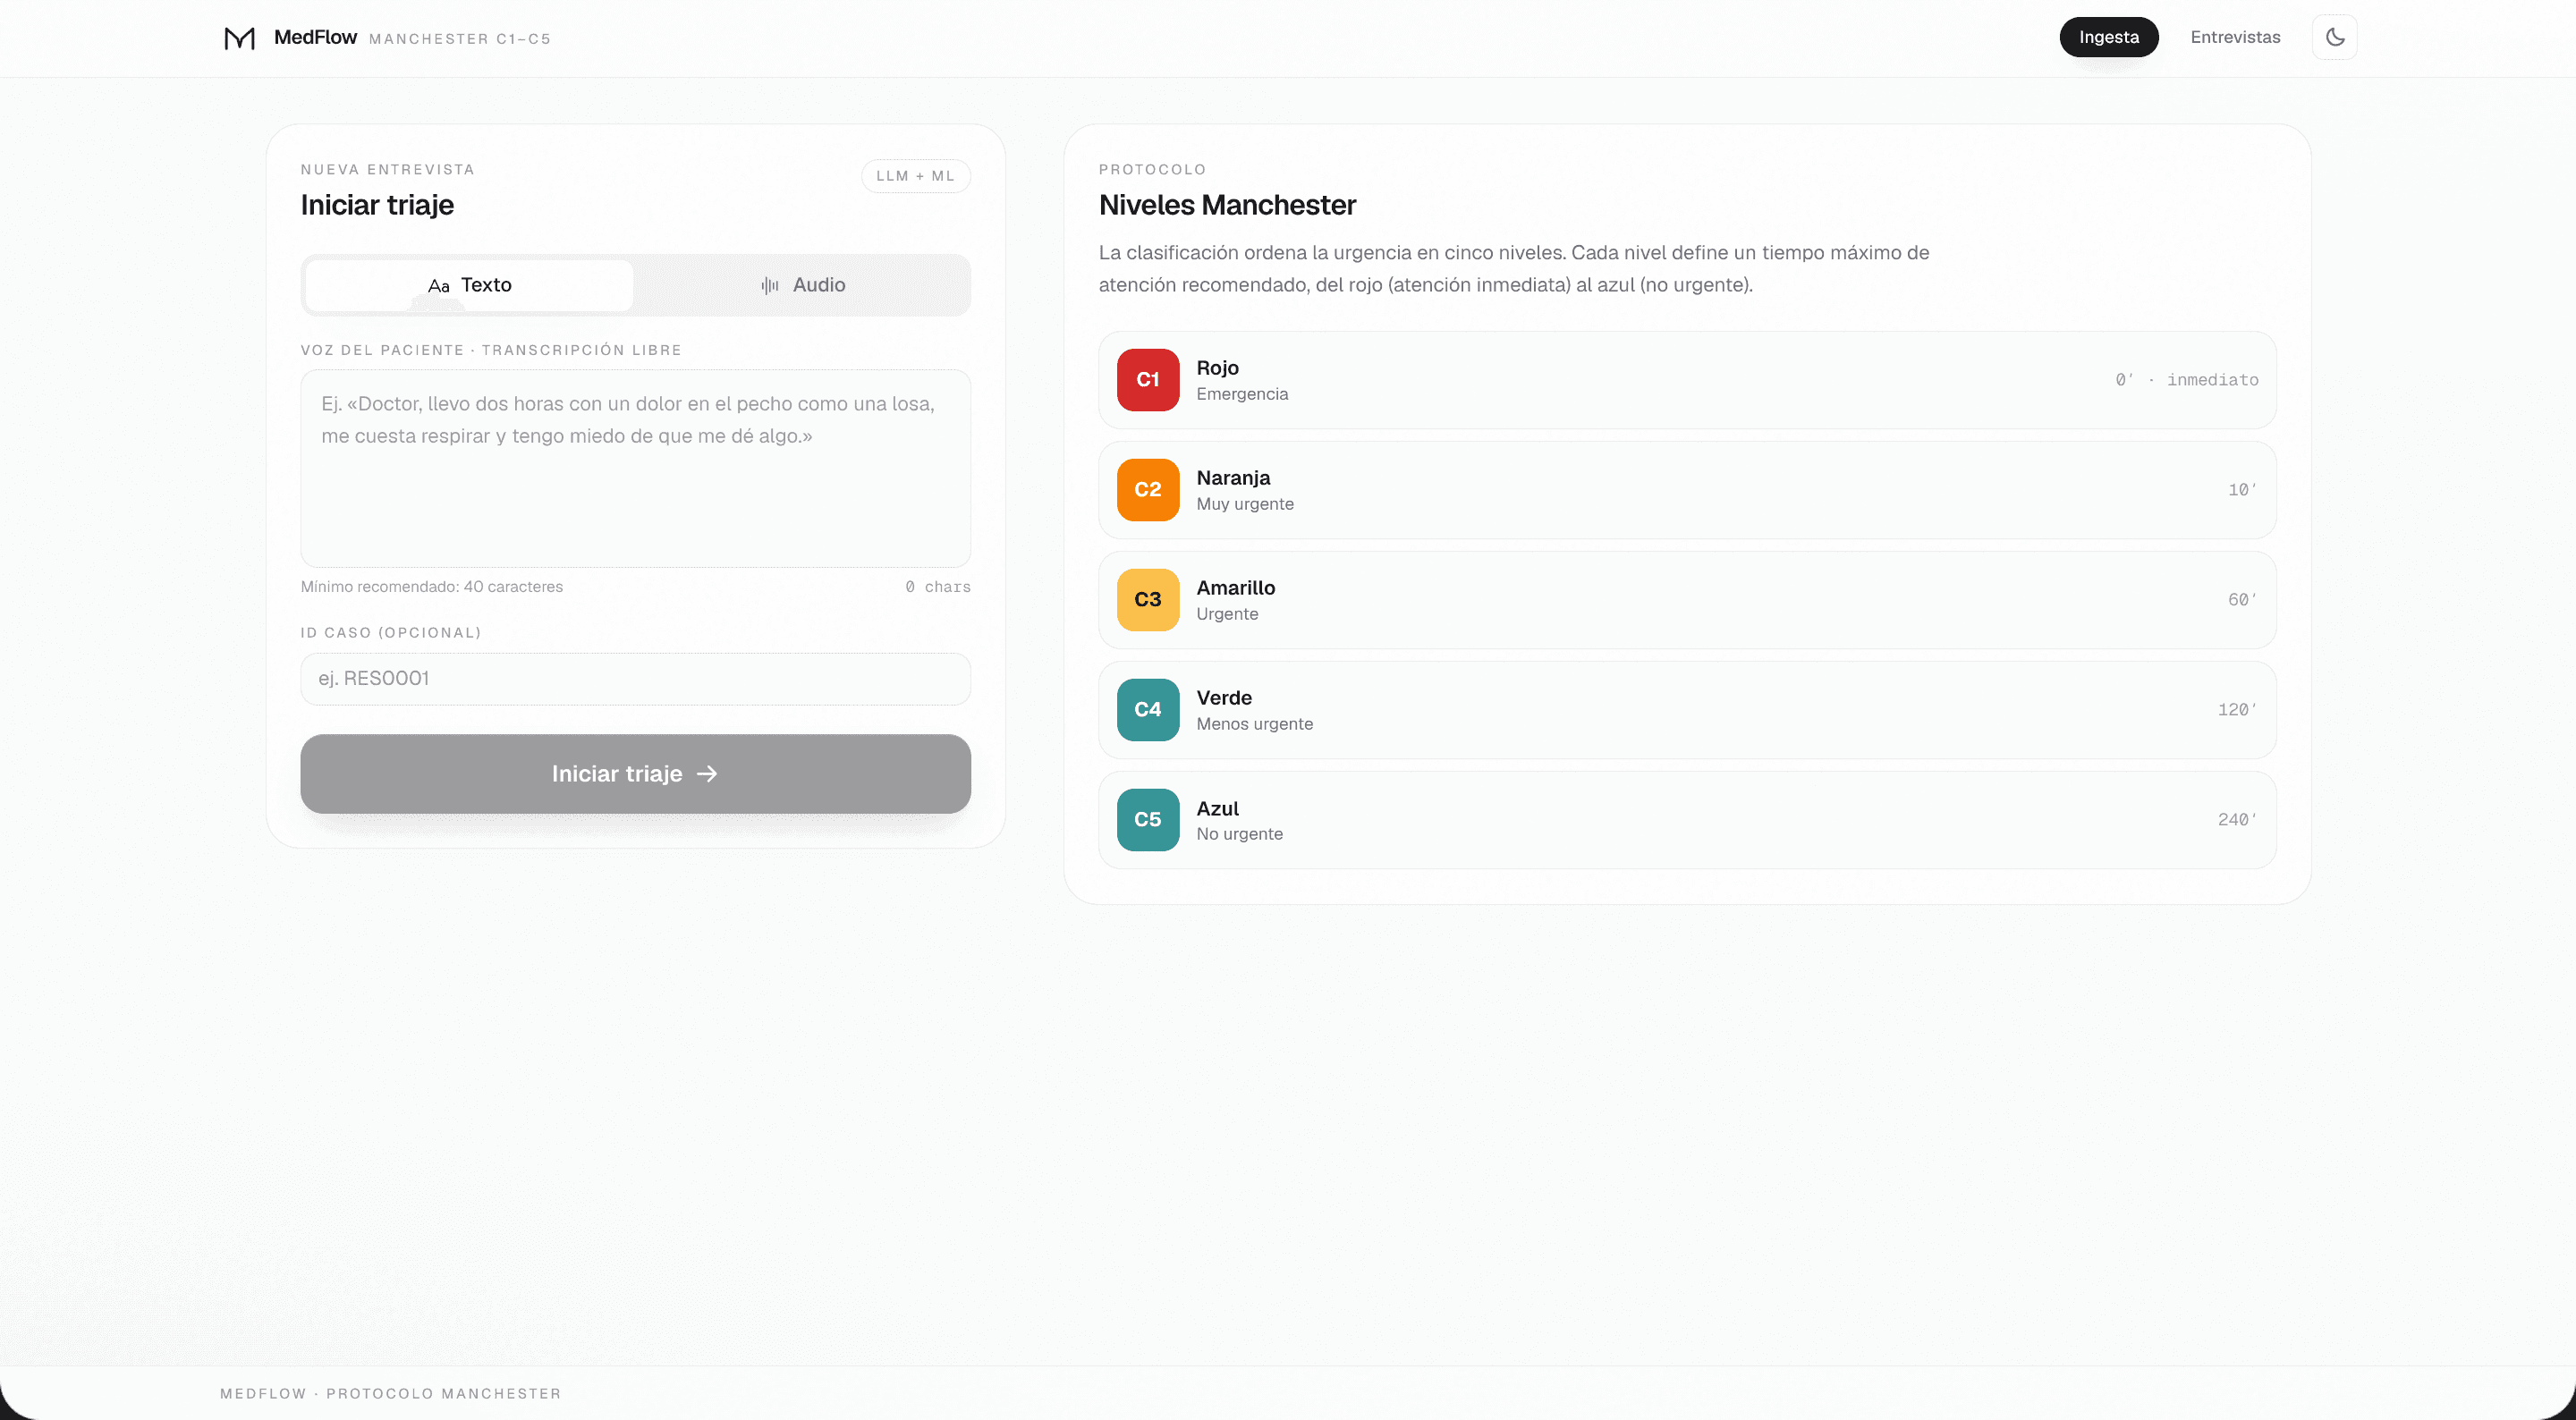Viewport: 2576px width, 1420px height.
Task: Select the Rojo Emergencia row
Action: 1687,380
